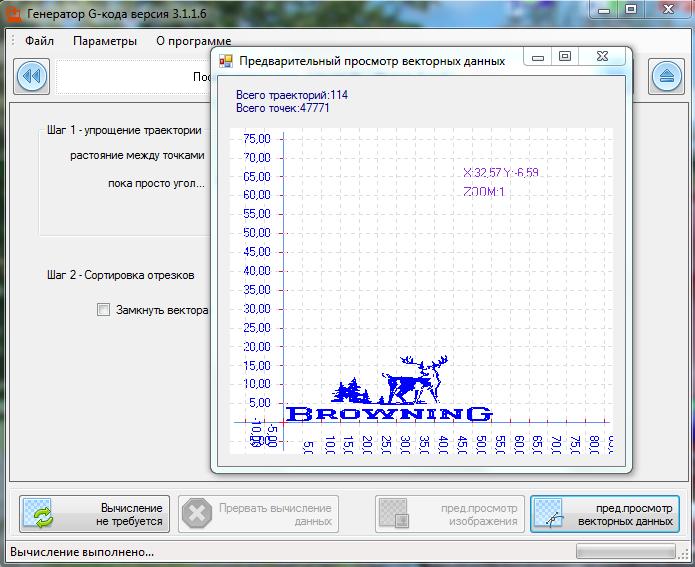Screen dimensions: 695x567
Task: Click the Вычисление не требуется button
Action: pyautogui.click(x=94, y=514)
